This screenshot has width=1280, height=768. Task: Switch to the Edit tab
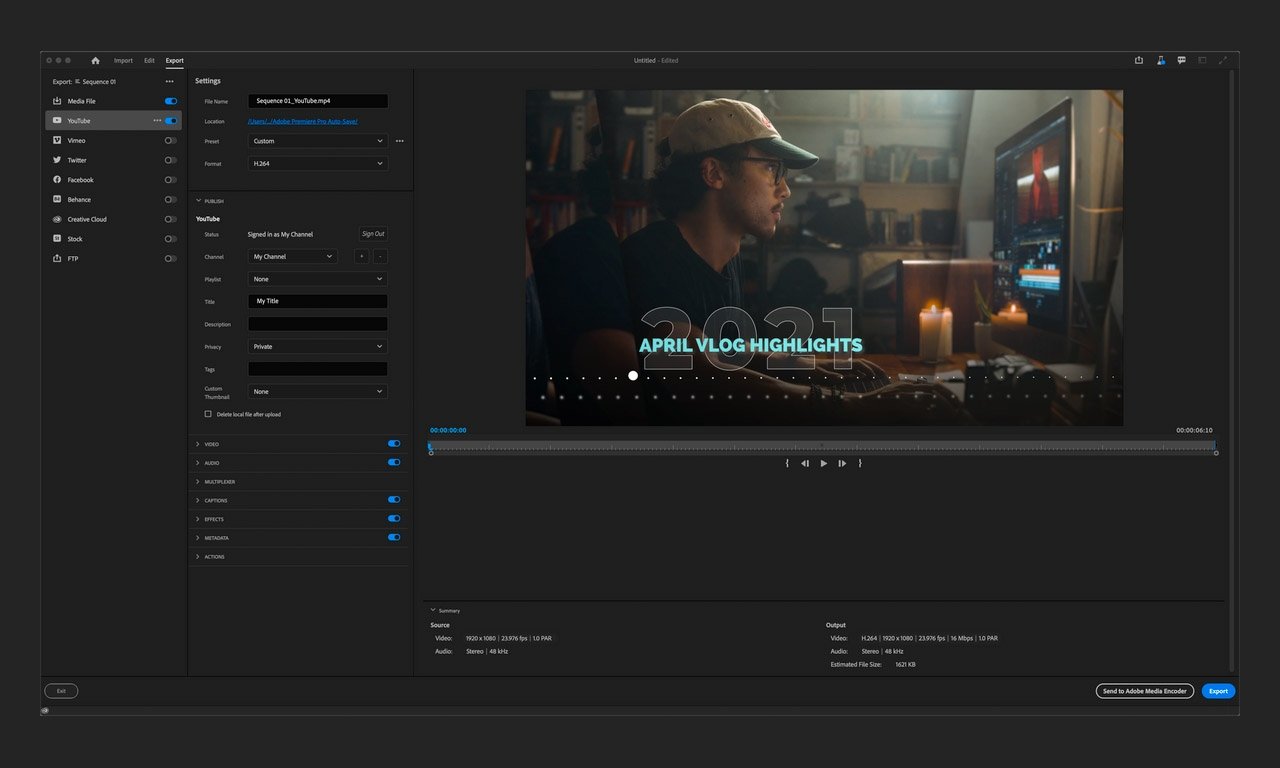(x=149, y=60)
